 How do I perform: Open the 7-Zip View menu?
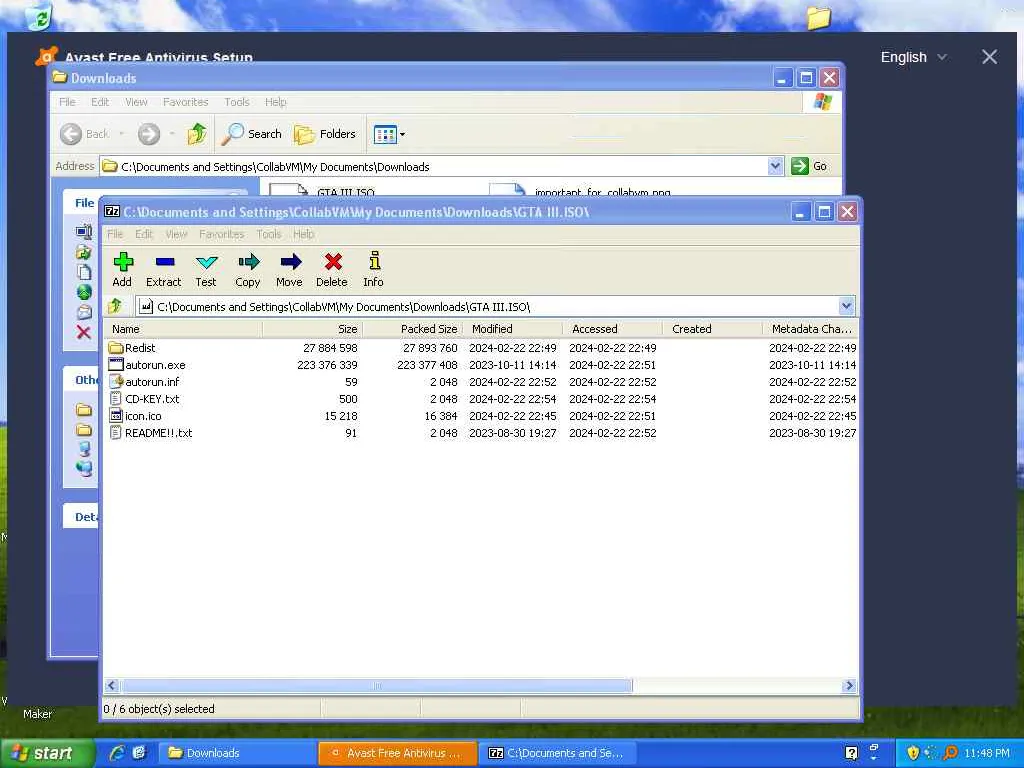[176, 234]
